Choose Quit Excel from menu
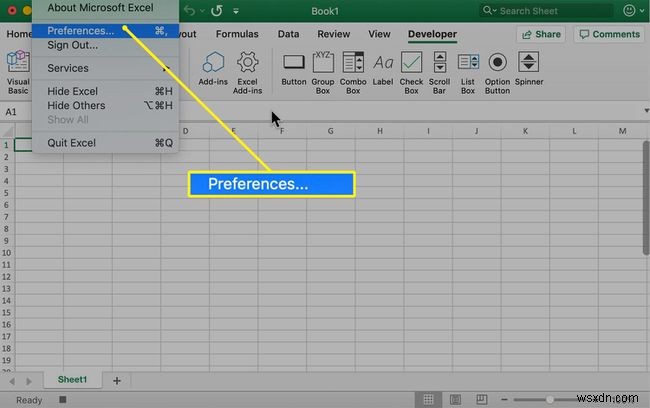 coord(105,143)
